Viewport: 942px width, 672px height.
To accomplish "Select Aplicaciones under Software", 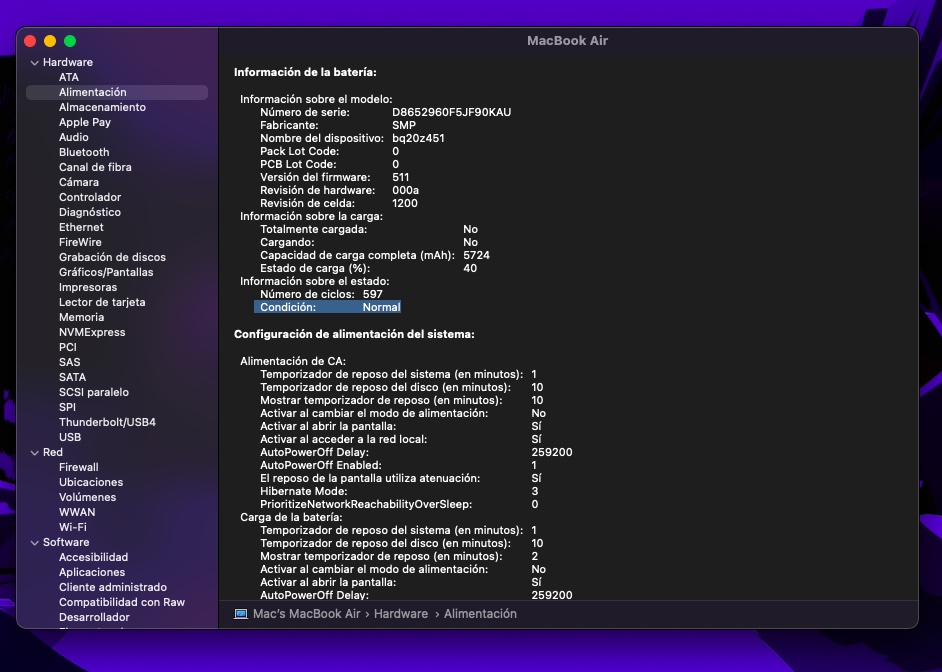I will pos(92,572).
